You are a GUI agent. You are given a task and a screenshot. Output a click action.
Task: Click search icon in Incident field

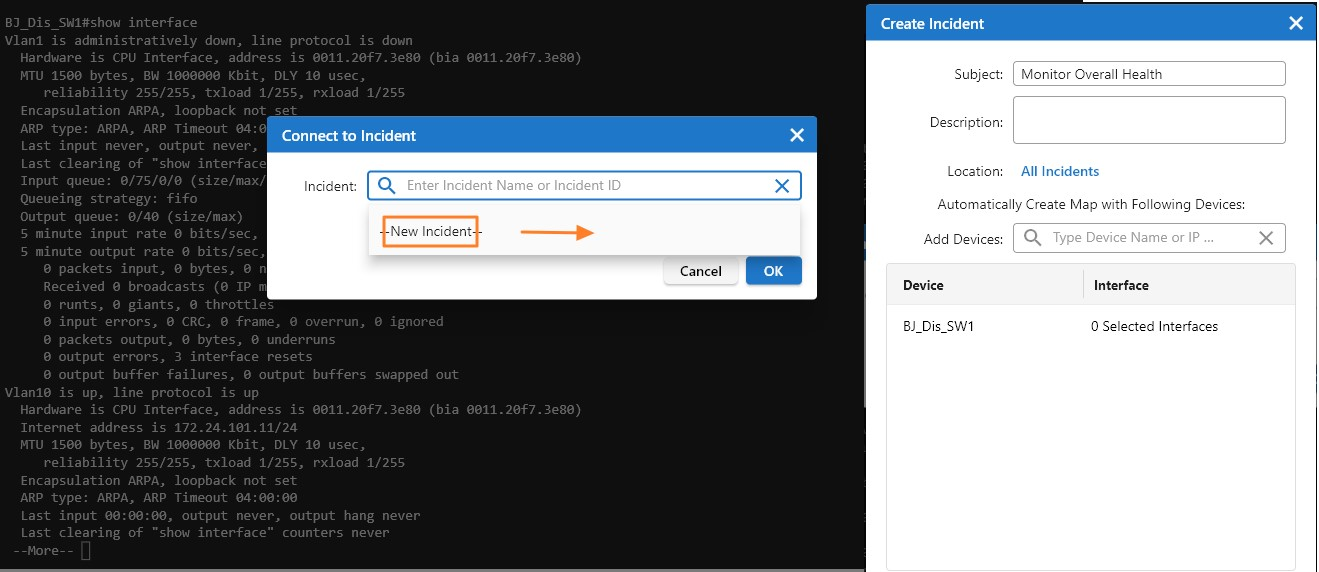(387, 186)
